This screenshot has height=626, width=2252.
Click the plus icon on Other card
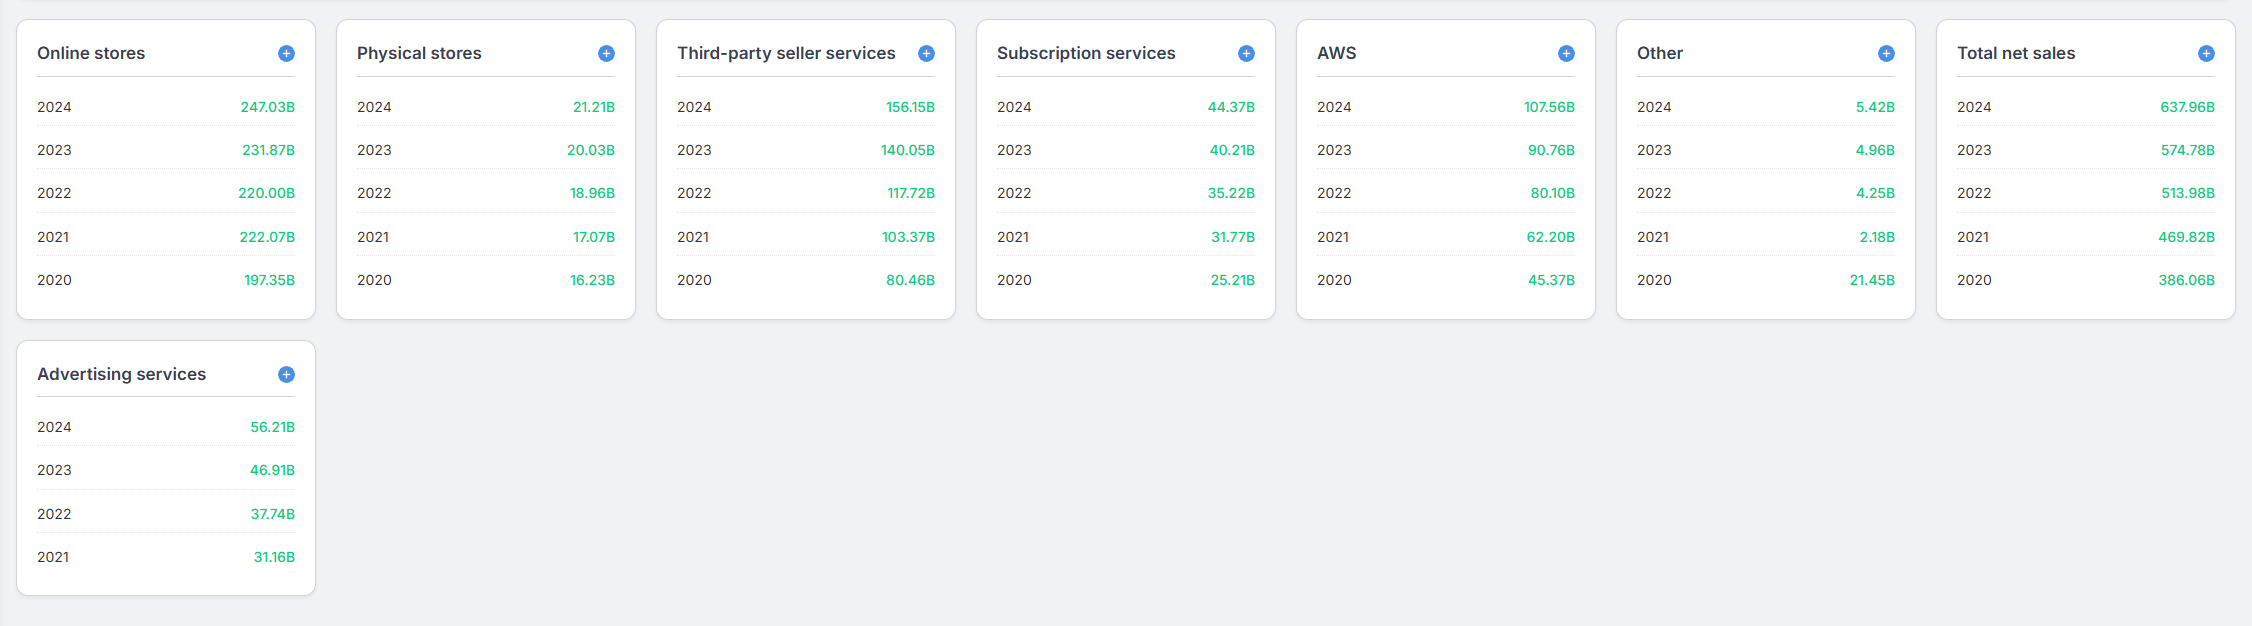pos(1886,53)
